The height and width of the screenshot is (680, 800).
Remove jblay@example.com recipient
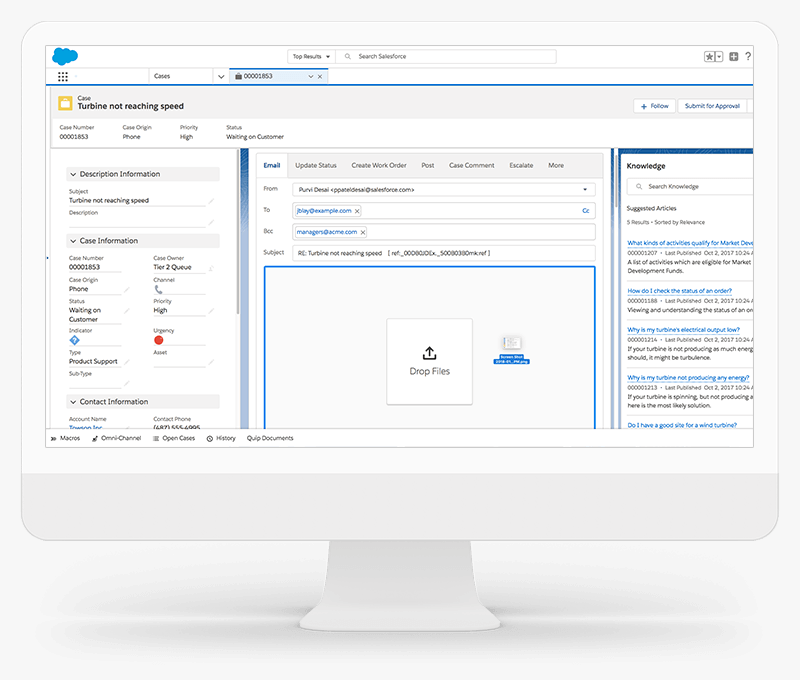click(357, 211)
